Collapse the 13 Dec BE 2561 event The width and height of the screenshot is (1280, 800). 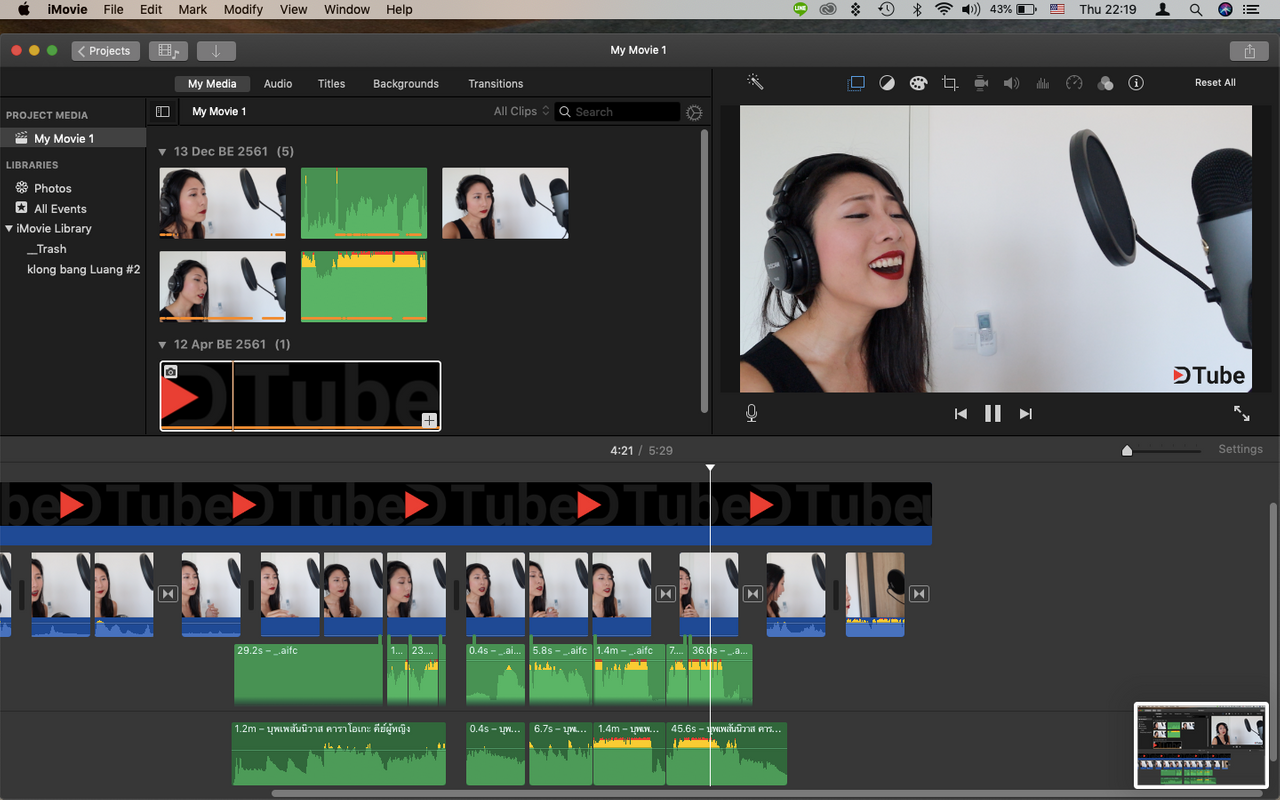point(163,152)
